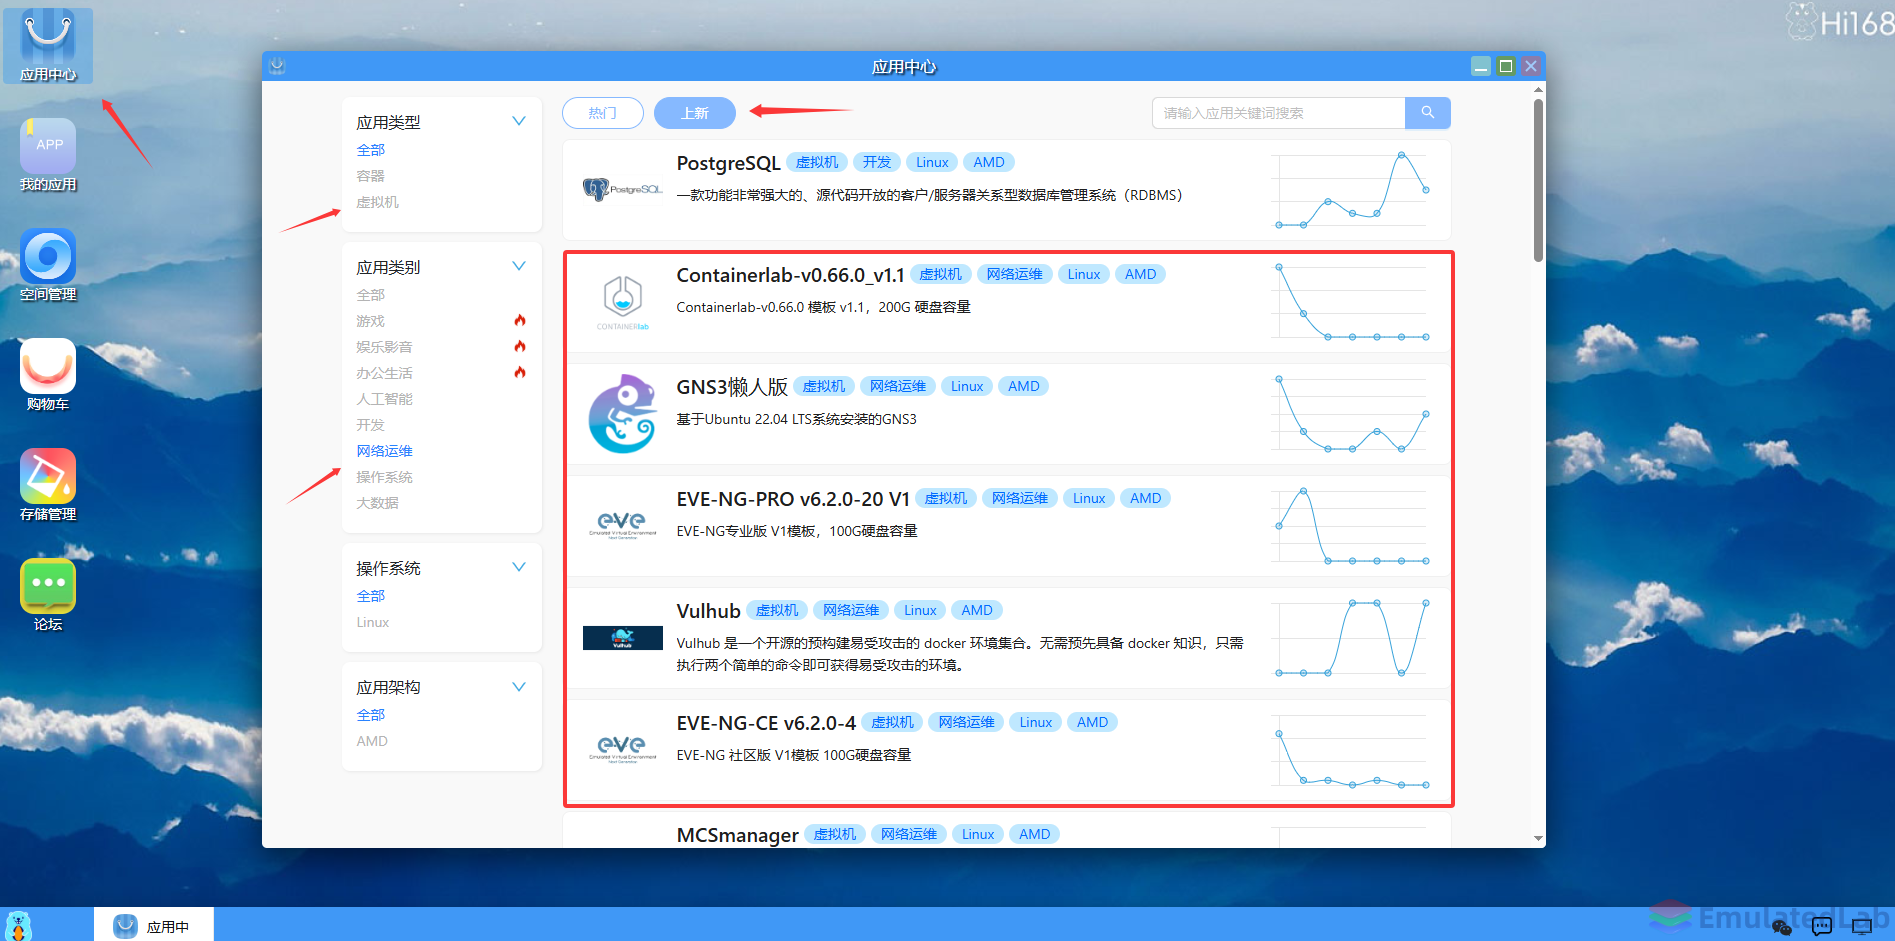The height and width of the screenshot is (941, 1895).
Task: Open the MCSmanager app title
Action: (x=737, y=835)
